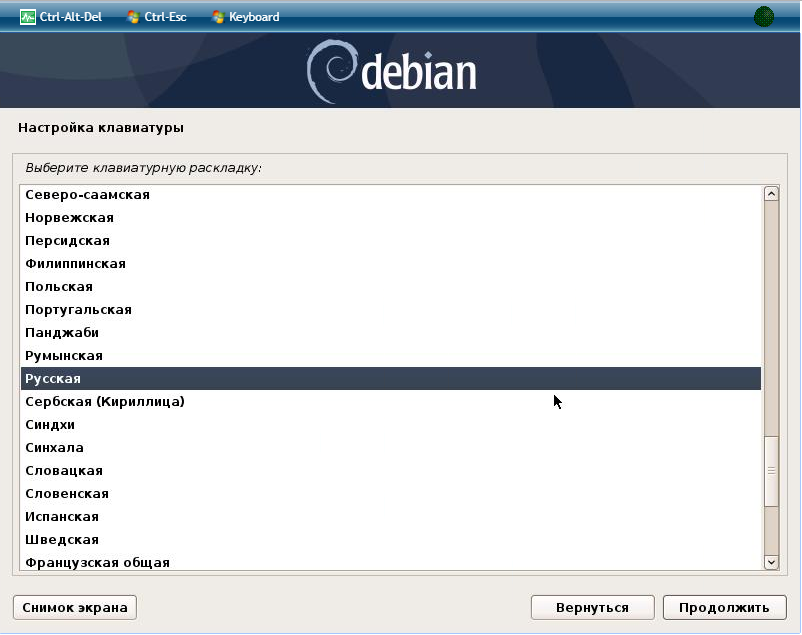Select the Синдхи layout

click(x=391, y=425)
